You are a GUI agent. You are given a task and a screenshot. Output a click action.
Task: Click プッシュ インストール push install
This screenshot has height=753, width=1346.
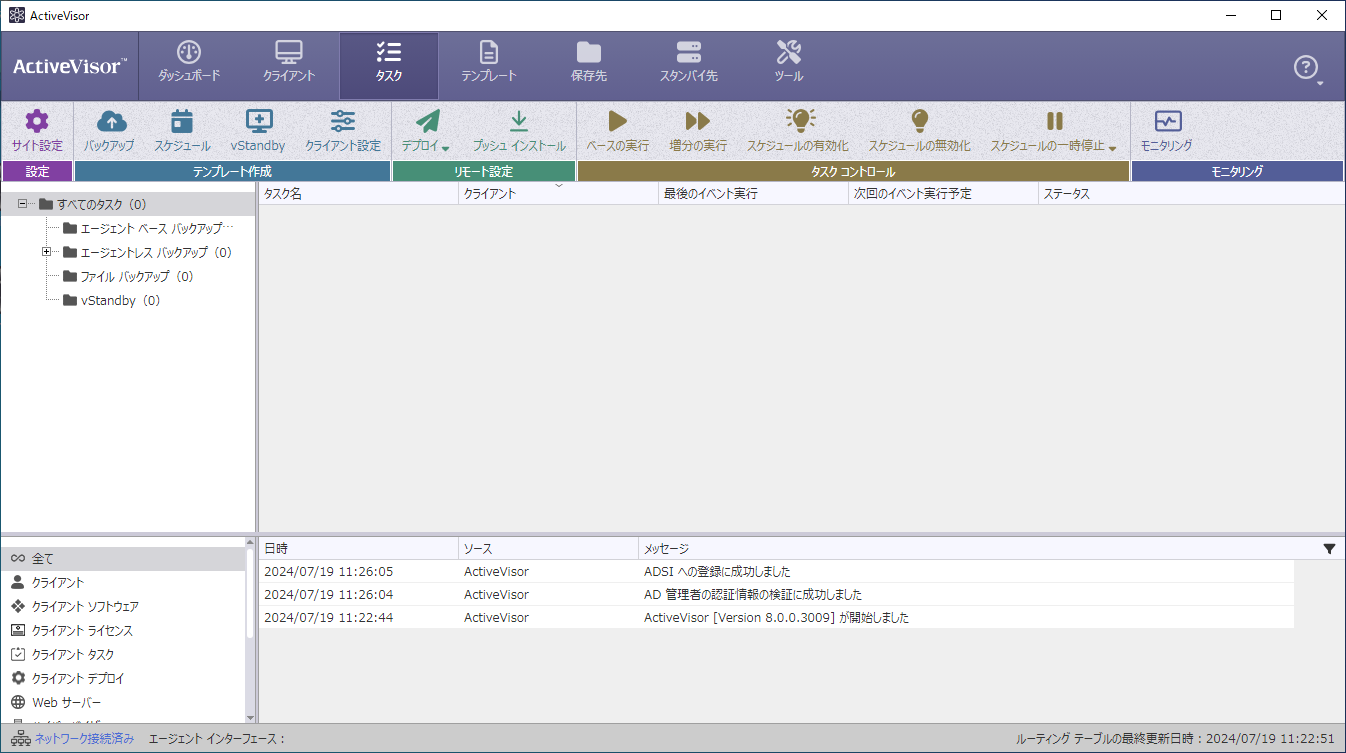519,131
